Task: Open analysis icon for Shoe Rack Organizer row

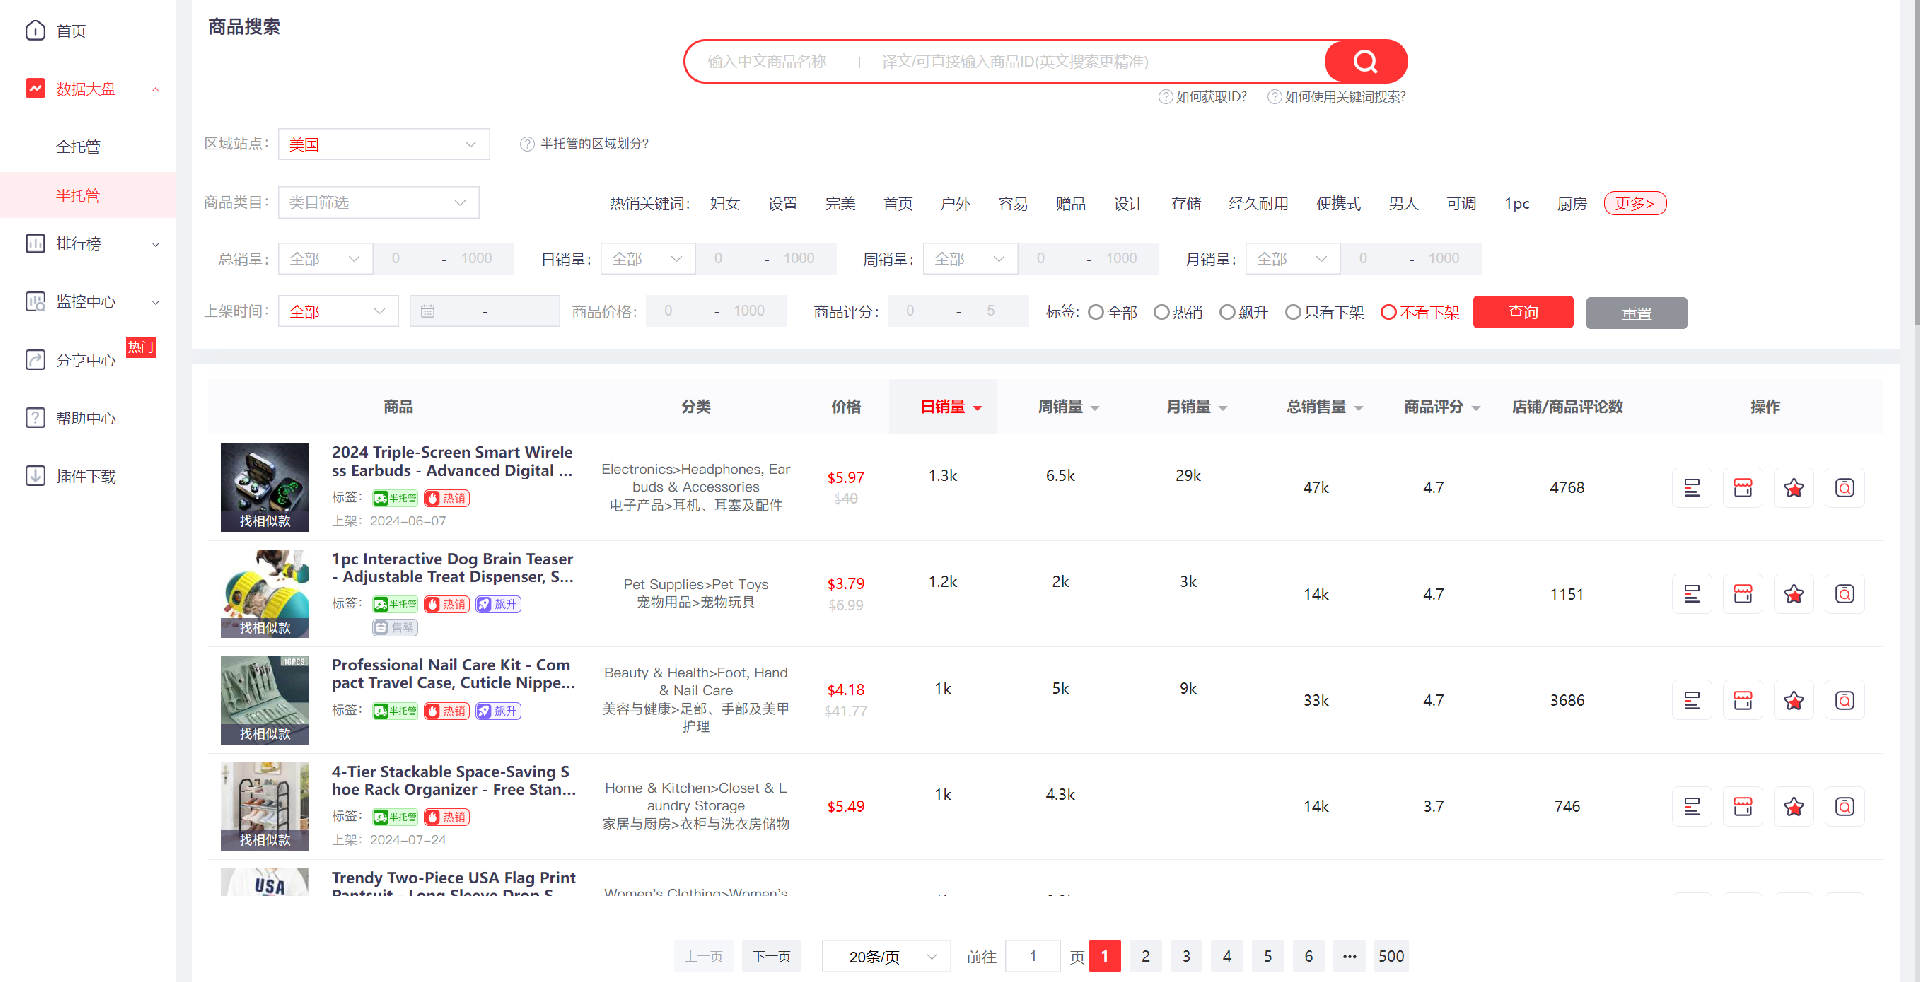Action: (x=1692, y=806)
